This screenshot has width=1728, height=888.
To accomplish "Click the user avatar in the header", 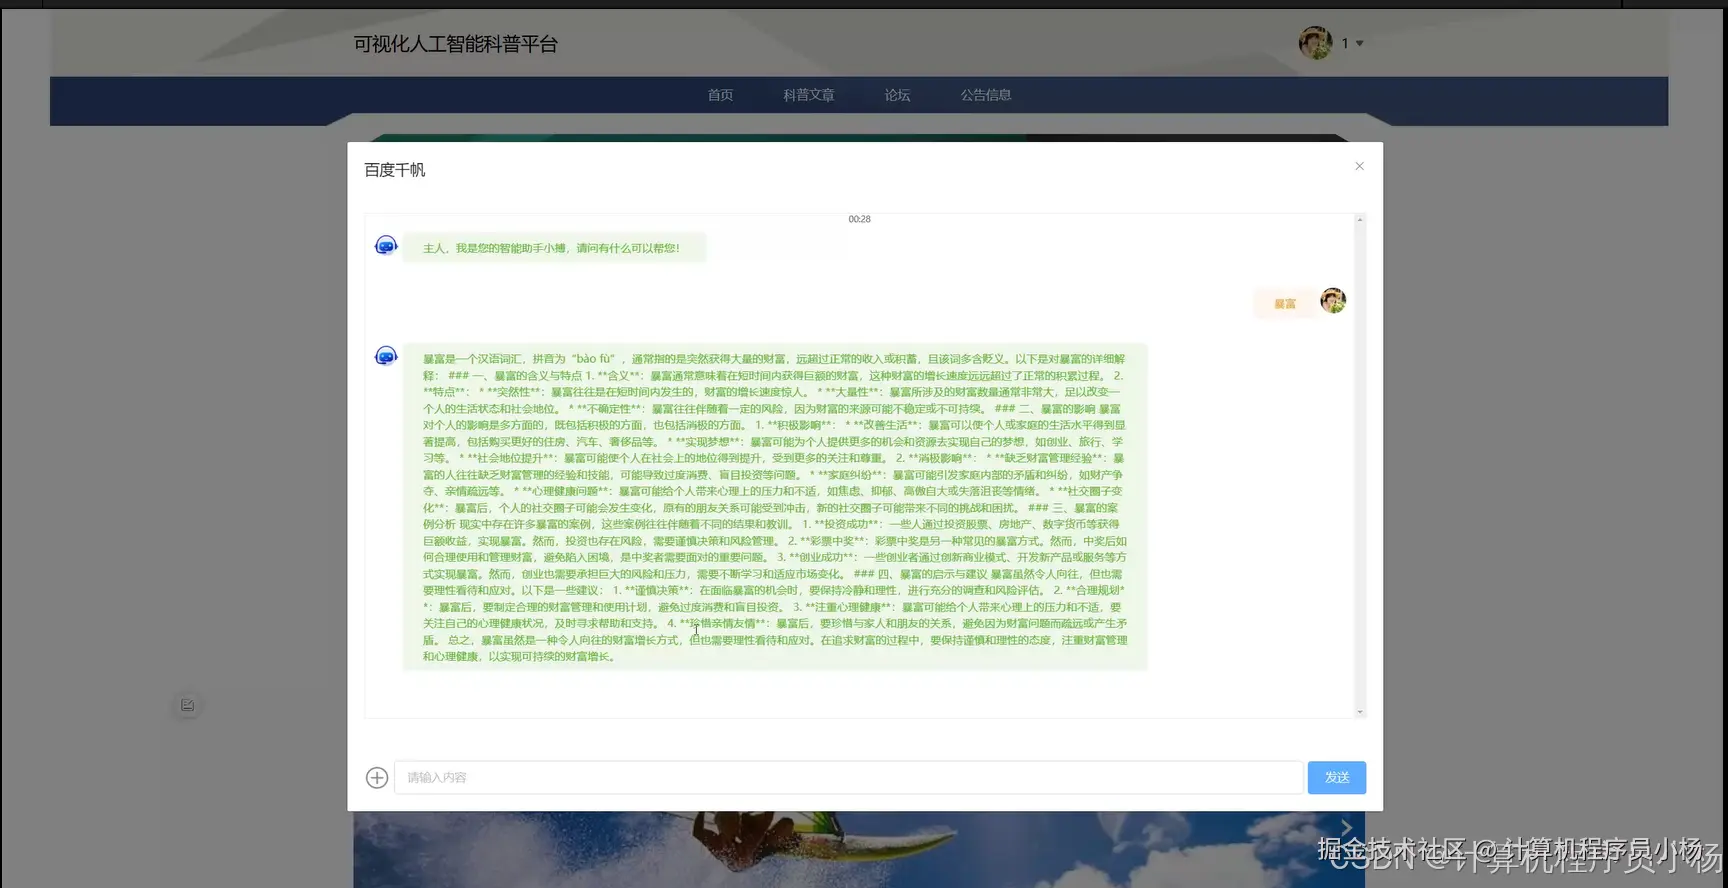I will (x=1315, y=43).
